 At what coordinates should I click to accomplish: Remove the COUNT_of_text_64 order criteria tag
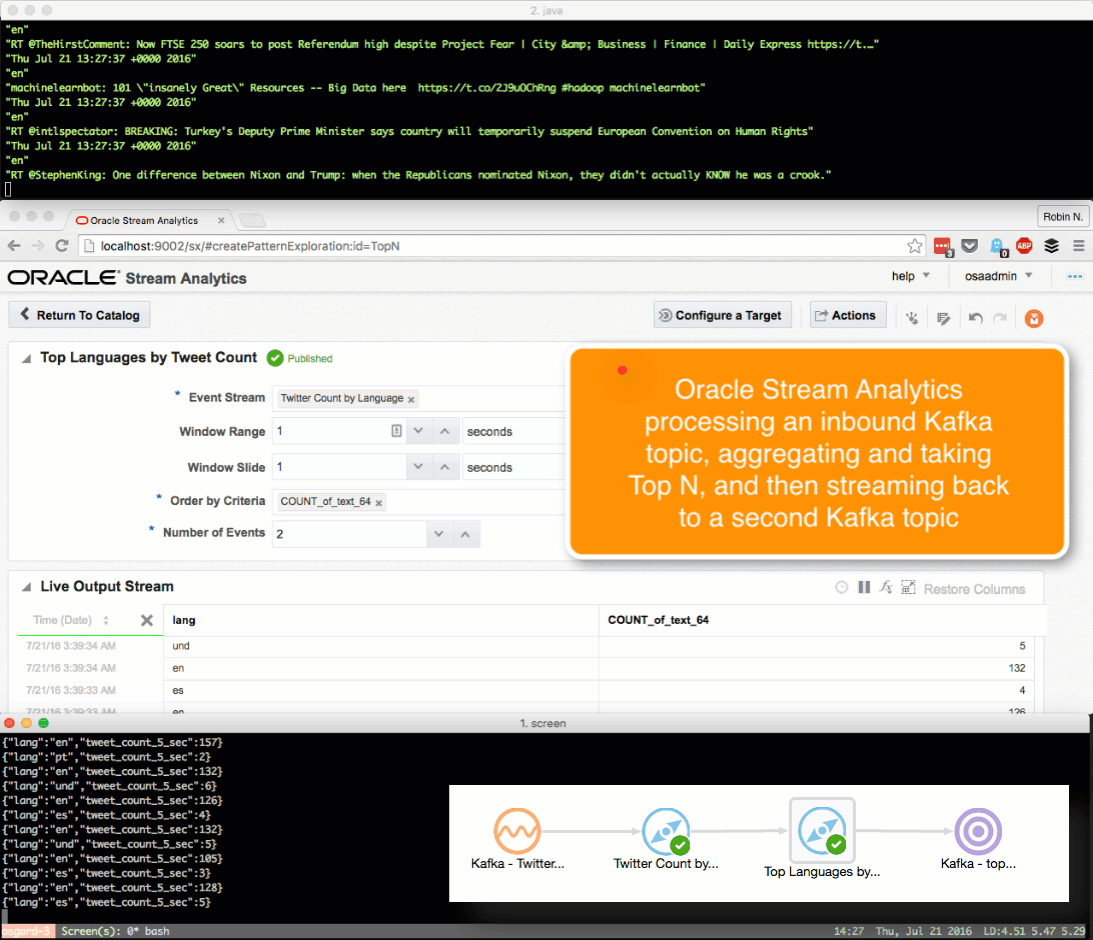[379, 502]
